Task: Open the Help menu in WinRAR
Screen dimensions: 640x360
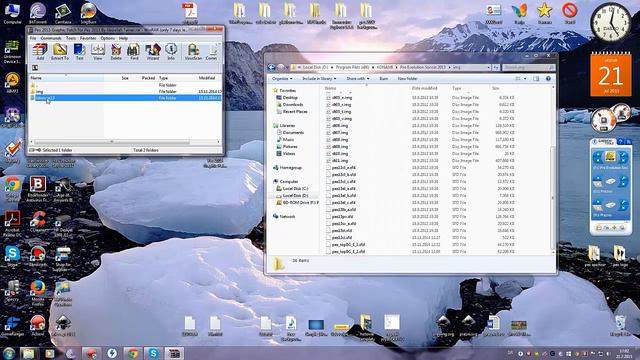Action: [x=123, y=38]
